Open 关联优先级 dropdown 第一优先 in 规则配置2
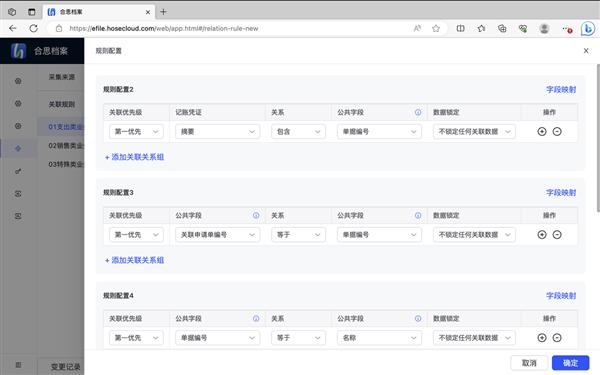The height and width of the screenshot is (375, 600). click(136, 132)
